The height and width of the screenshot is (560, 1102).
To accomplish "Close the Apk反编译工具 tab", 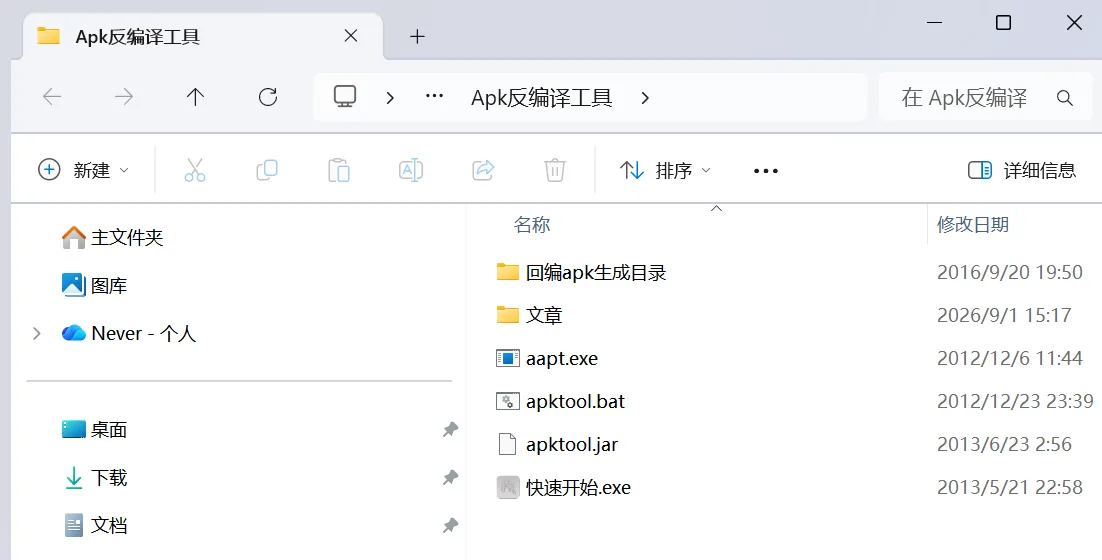I will [351, 36].
